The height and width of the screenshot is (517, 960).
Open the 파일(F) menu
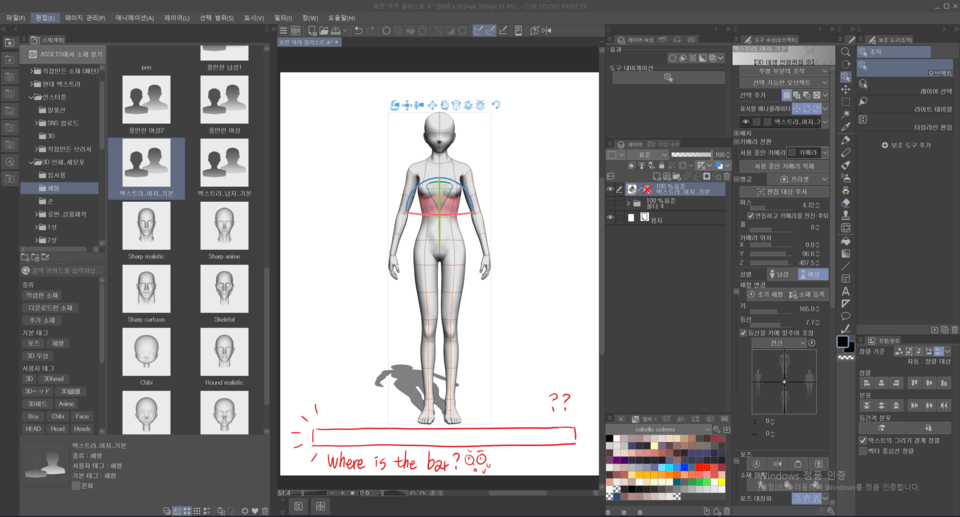tap(15, 18)
